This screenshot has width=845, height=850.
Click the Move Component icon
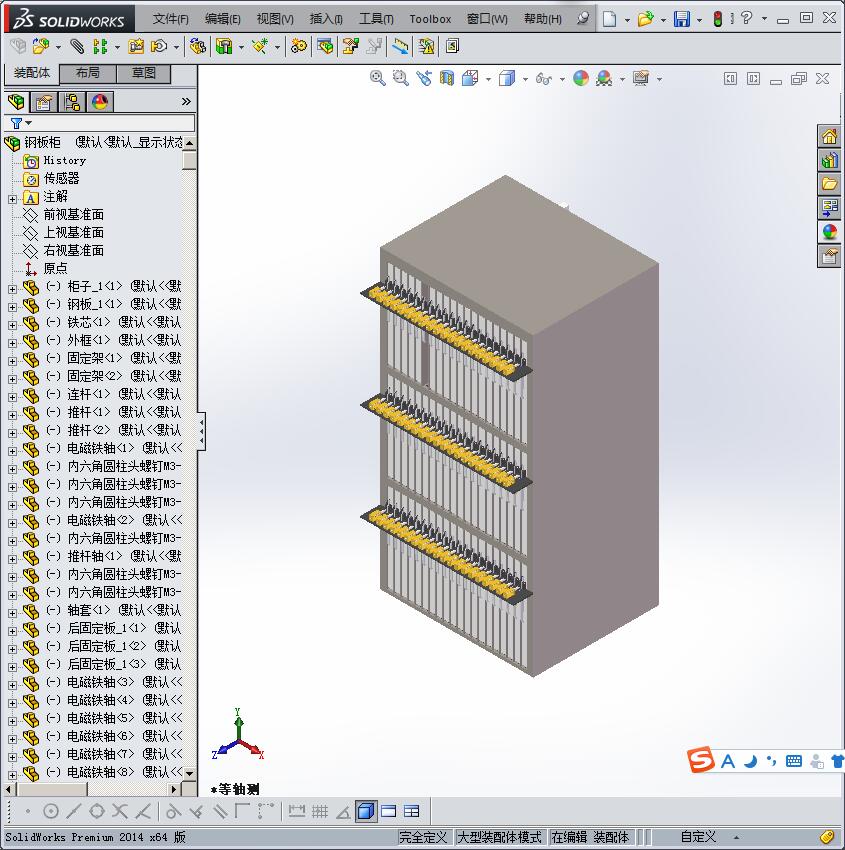click(159, 47)
